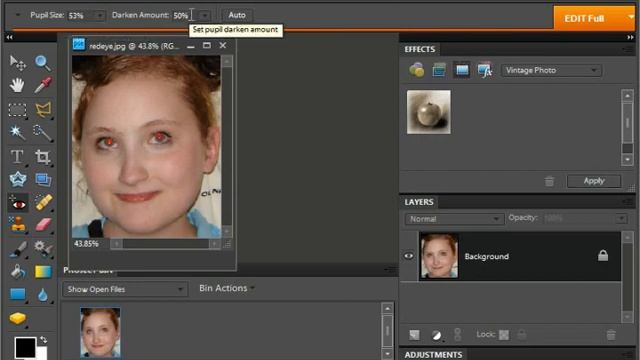The height and width of the screenshot is (360, 640).
Task: Apply the selected Vintage Photo effect
Action: 594,181
